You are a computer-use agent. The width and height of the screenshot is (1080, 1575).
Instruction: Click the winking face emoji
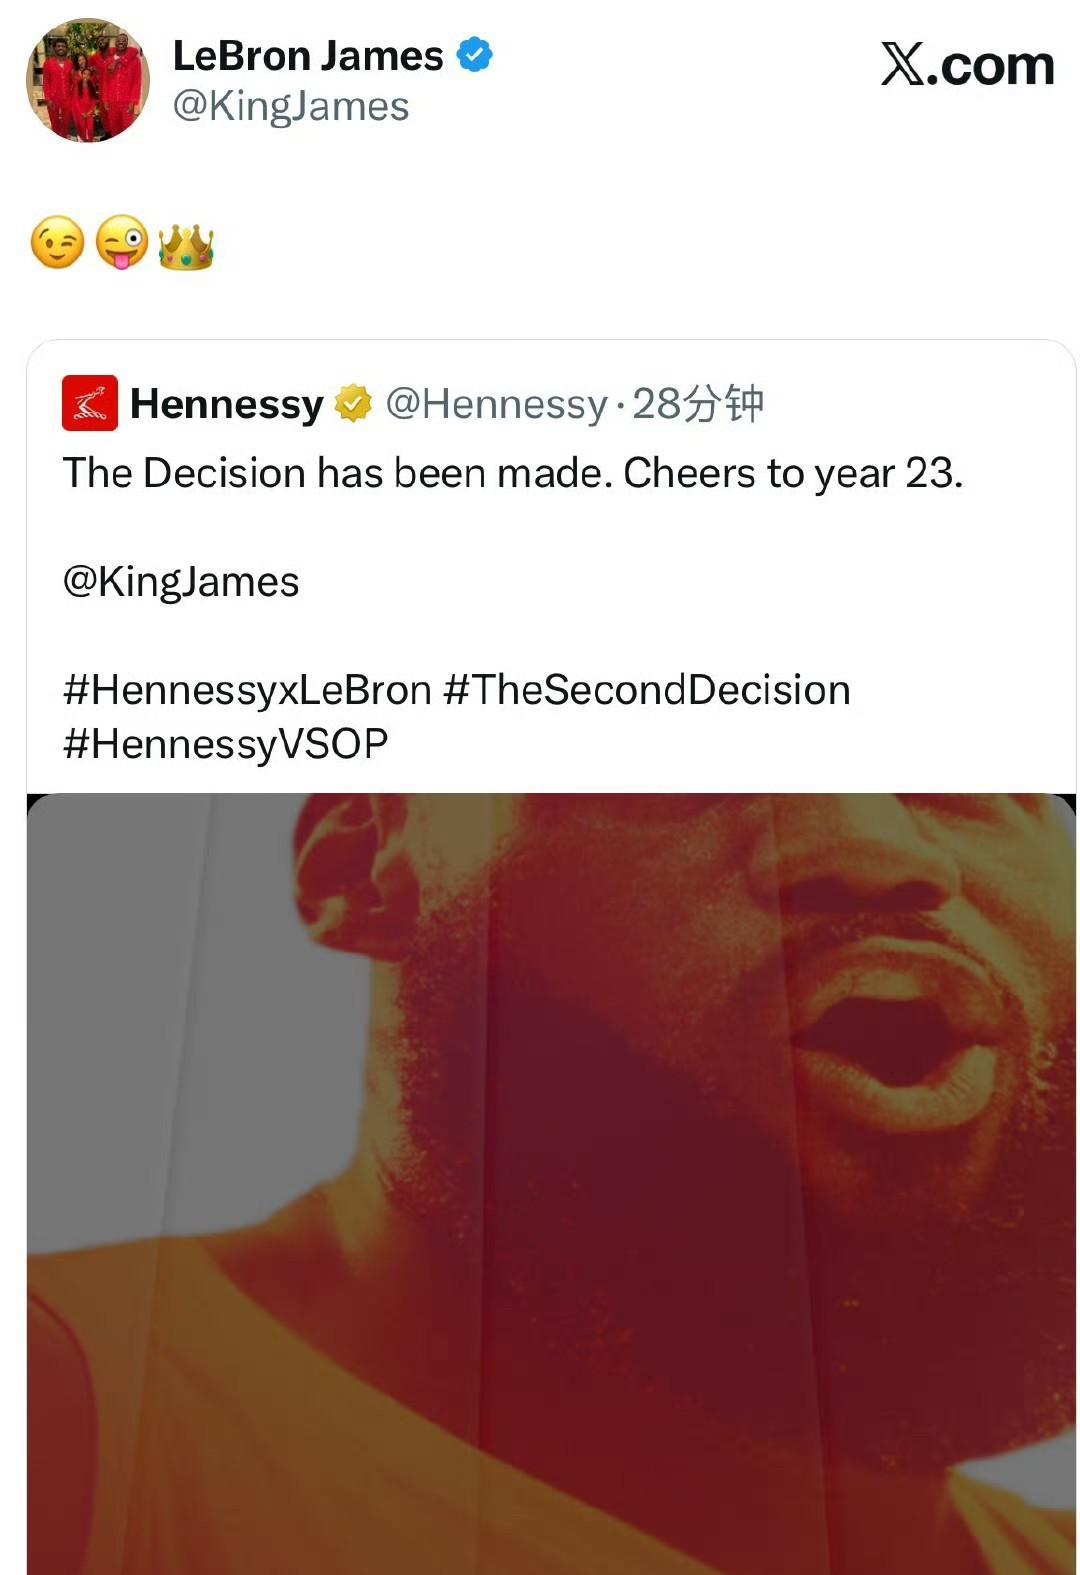[x=58, y=244]
